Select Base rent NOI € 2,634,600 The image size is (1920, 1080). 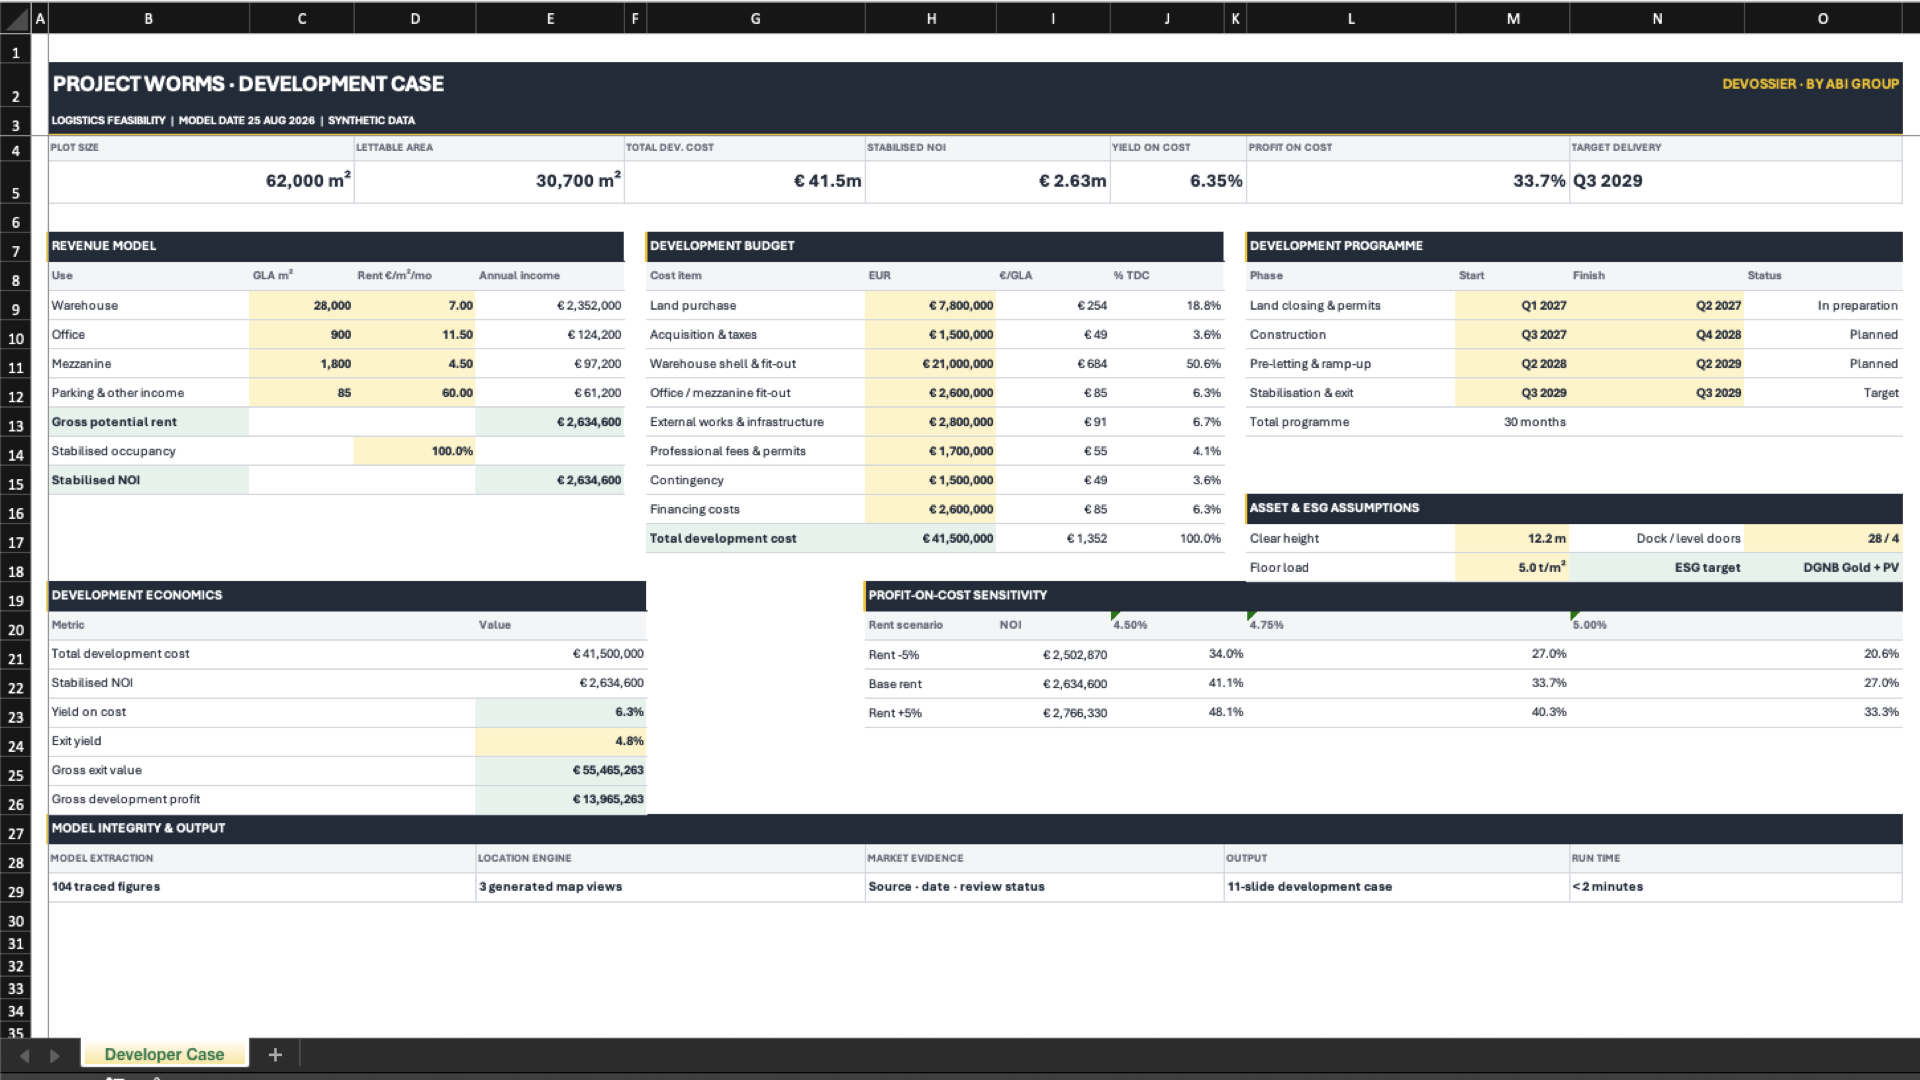pyautogui.click(x=1053, y=684)
